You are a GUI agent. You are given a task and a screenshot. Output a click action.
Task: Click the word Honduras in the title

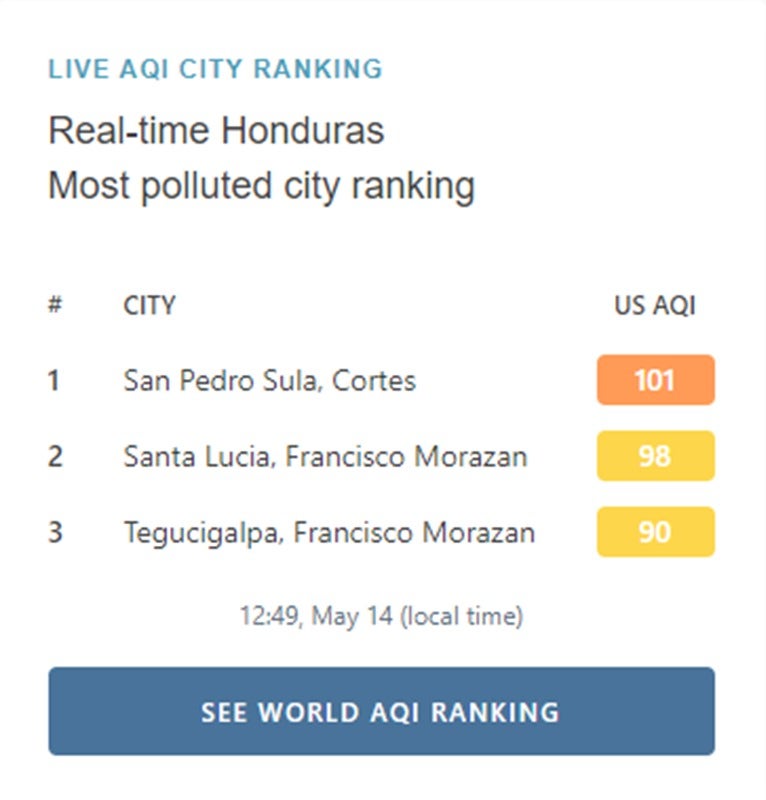click(302, 131)
